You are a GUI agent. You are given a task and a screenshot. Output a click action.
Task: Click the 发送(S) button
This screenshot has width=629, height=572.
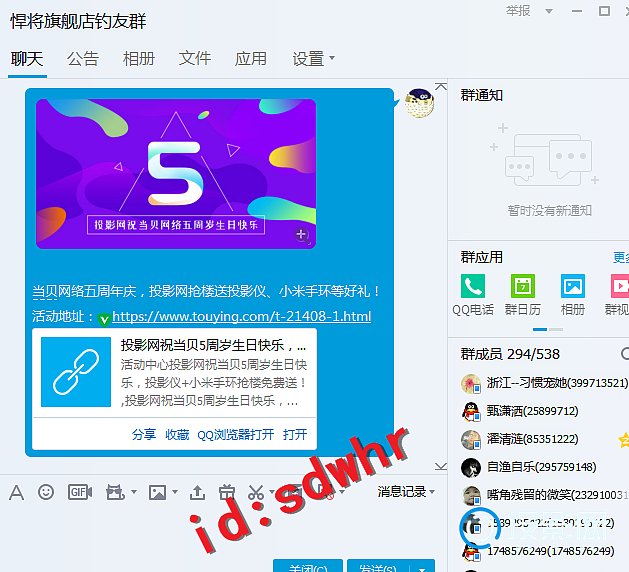378,566
